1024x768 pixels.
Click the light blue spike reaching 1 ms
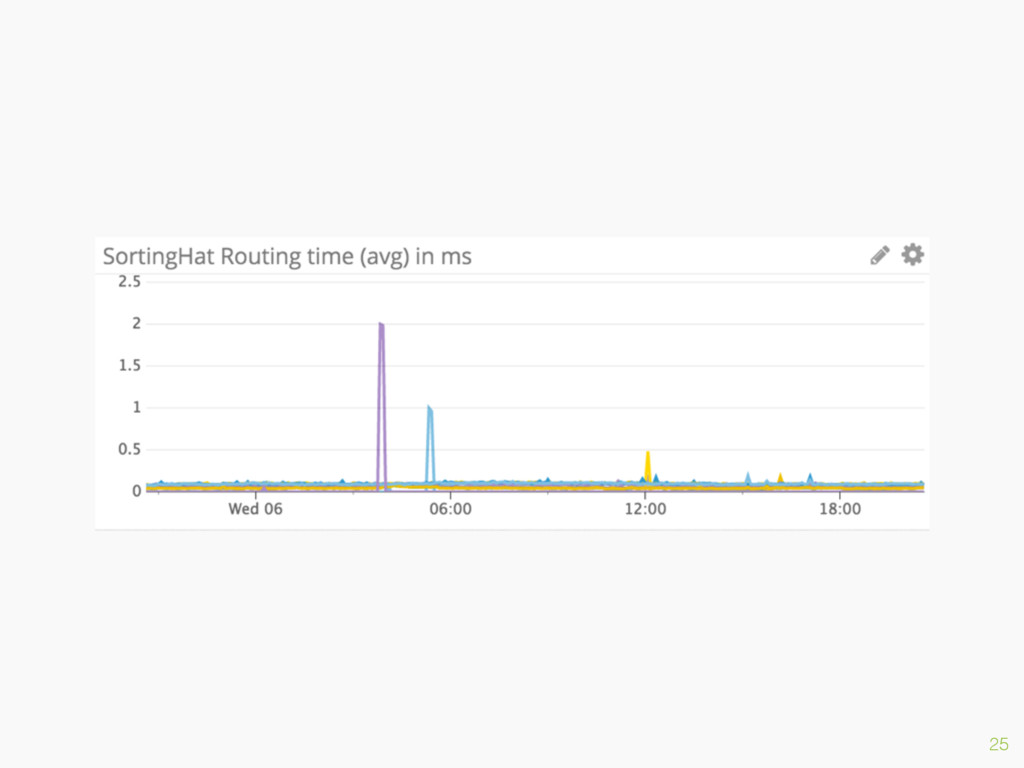[x=430, y=410]
